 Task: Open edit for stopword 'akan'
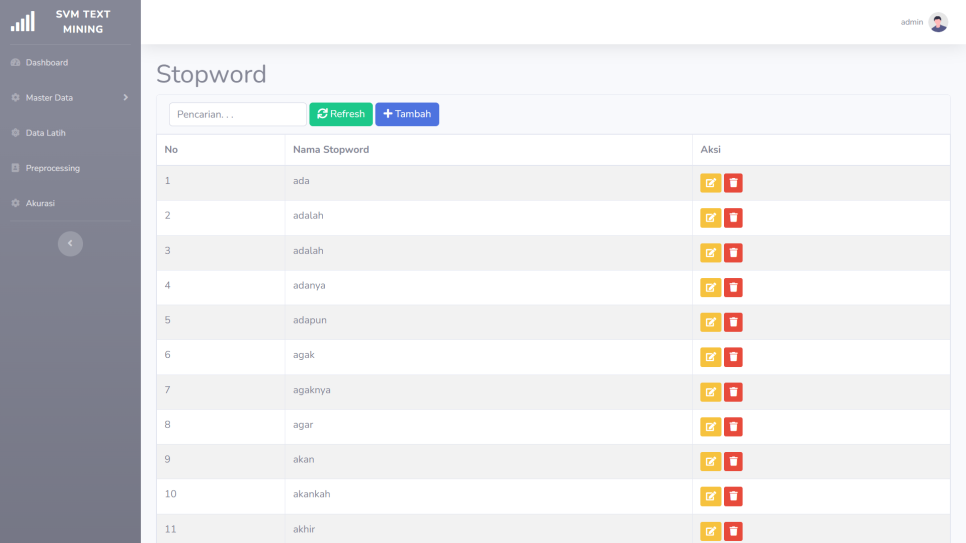pos(710,462)
